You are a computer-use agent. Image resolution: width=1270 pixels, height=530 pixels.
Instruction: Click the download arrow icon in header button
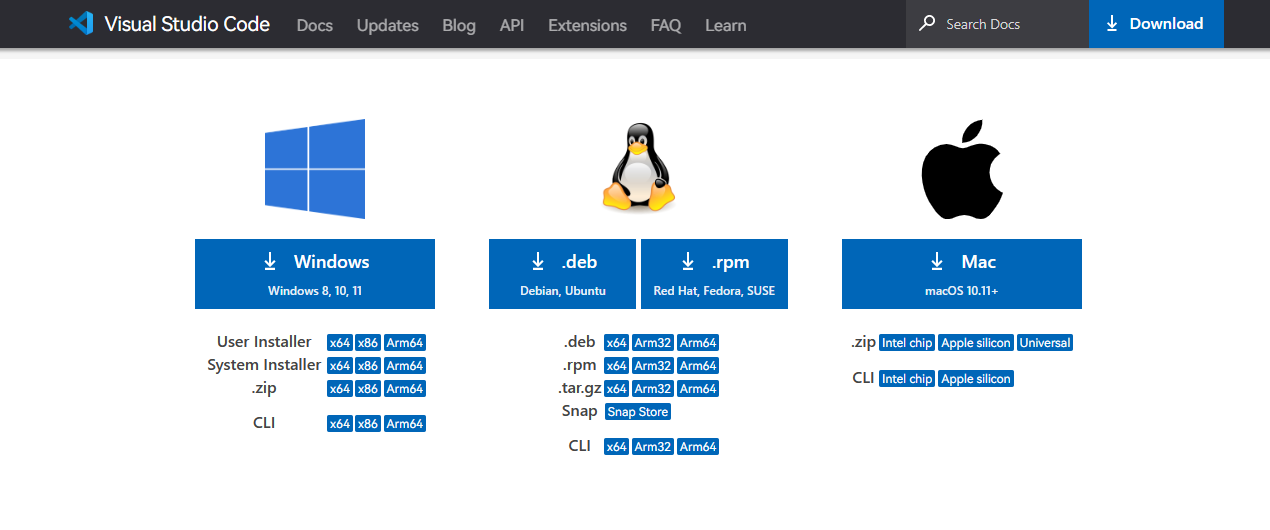tap(1112, 24)
